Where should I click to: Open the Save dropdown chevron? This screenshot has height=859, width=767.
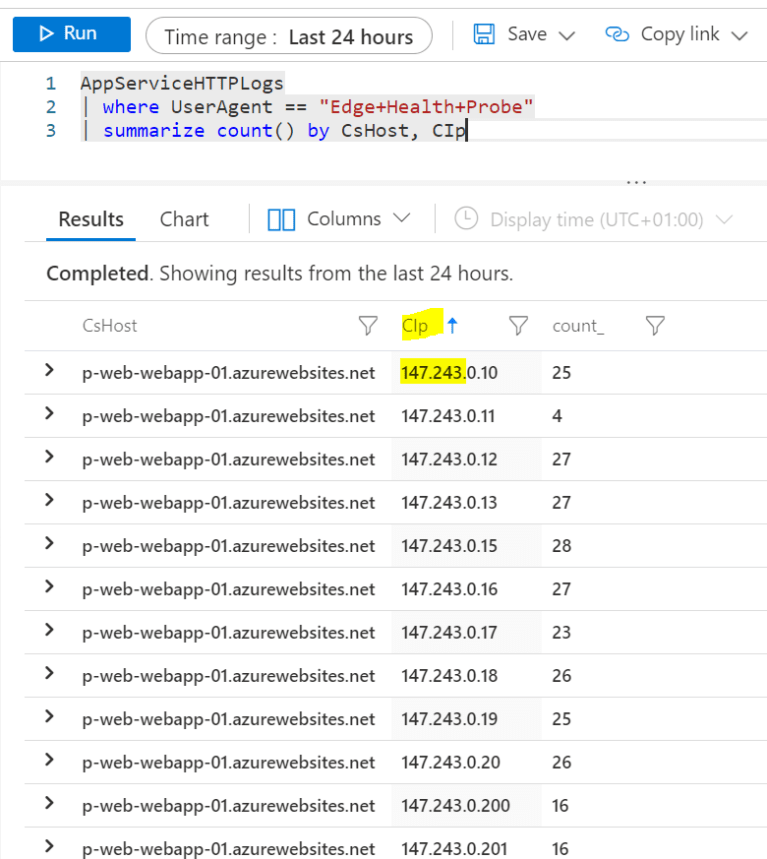point(567,33)
